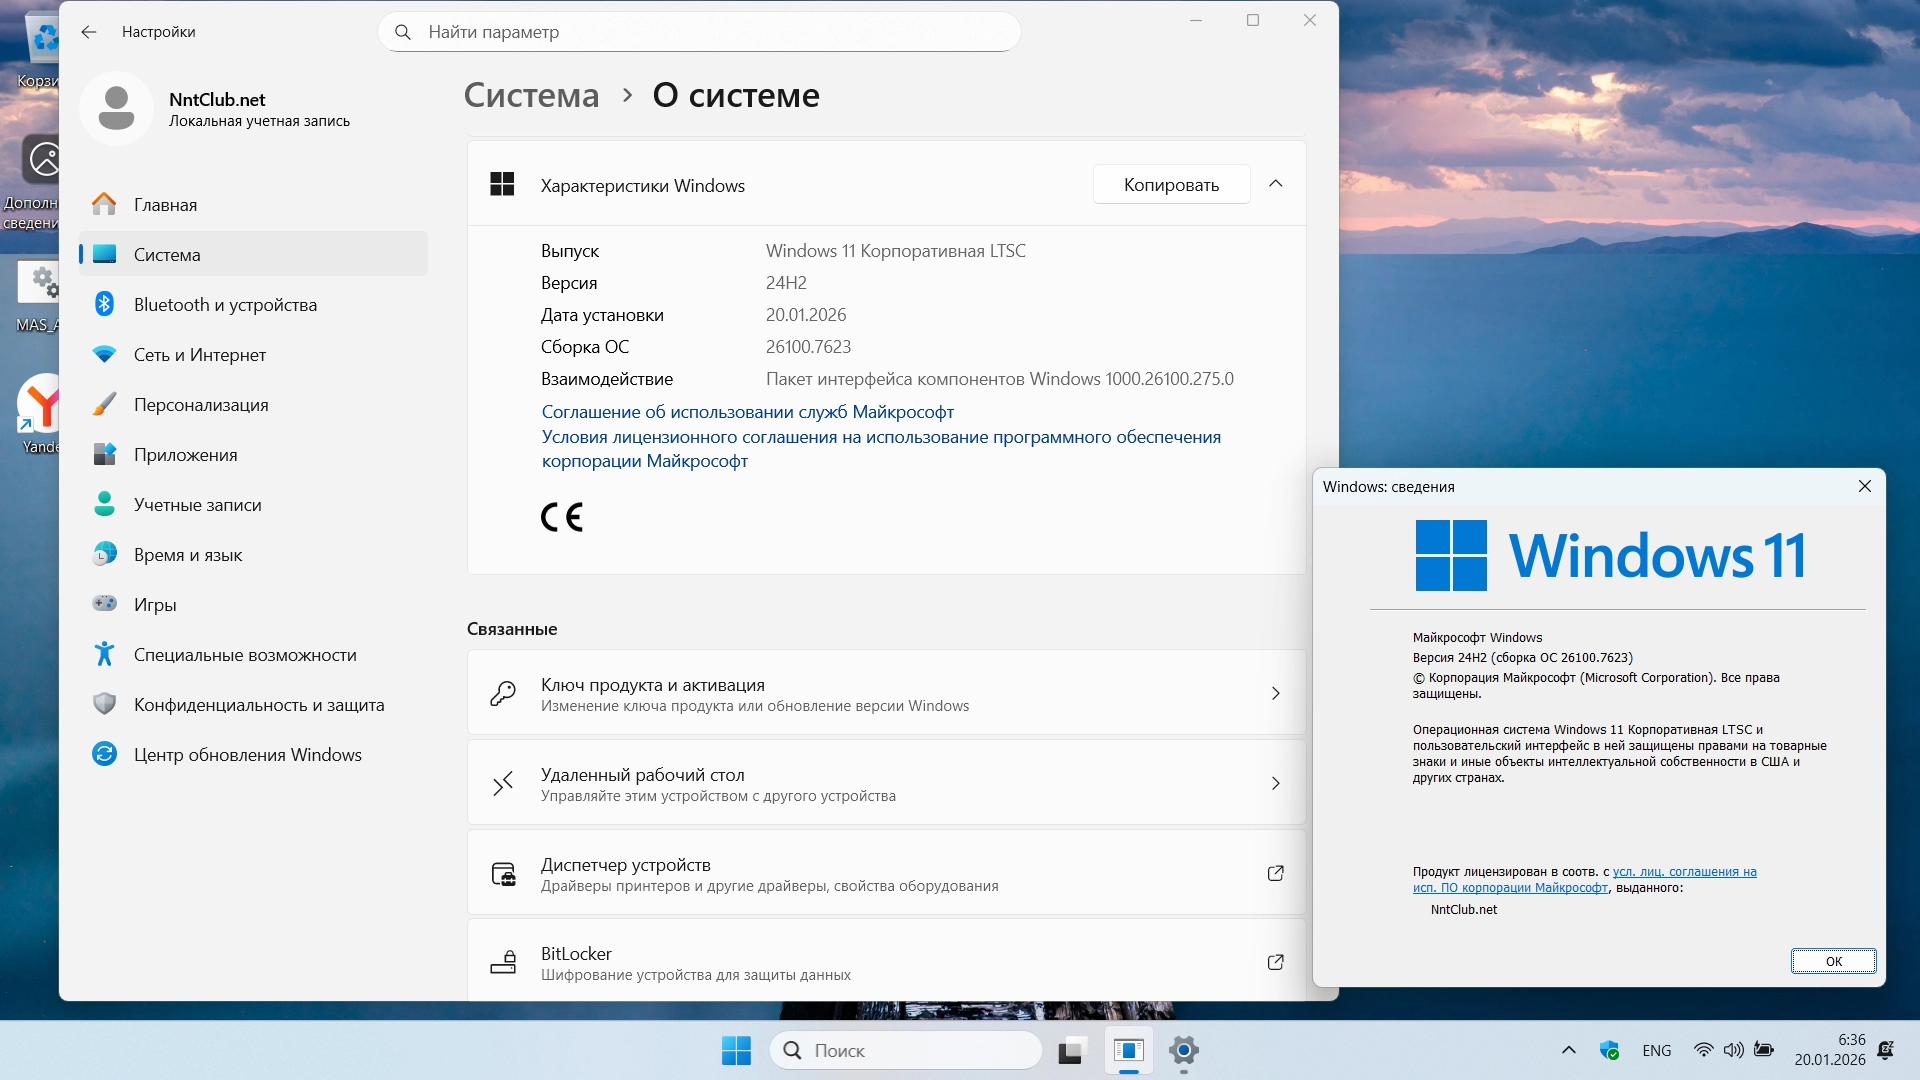Click the back arrow in Settings
The width and height of the screenshot is (1920, 1080).
pyautogui.click(x=89, y=32)
